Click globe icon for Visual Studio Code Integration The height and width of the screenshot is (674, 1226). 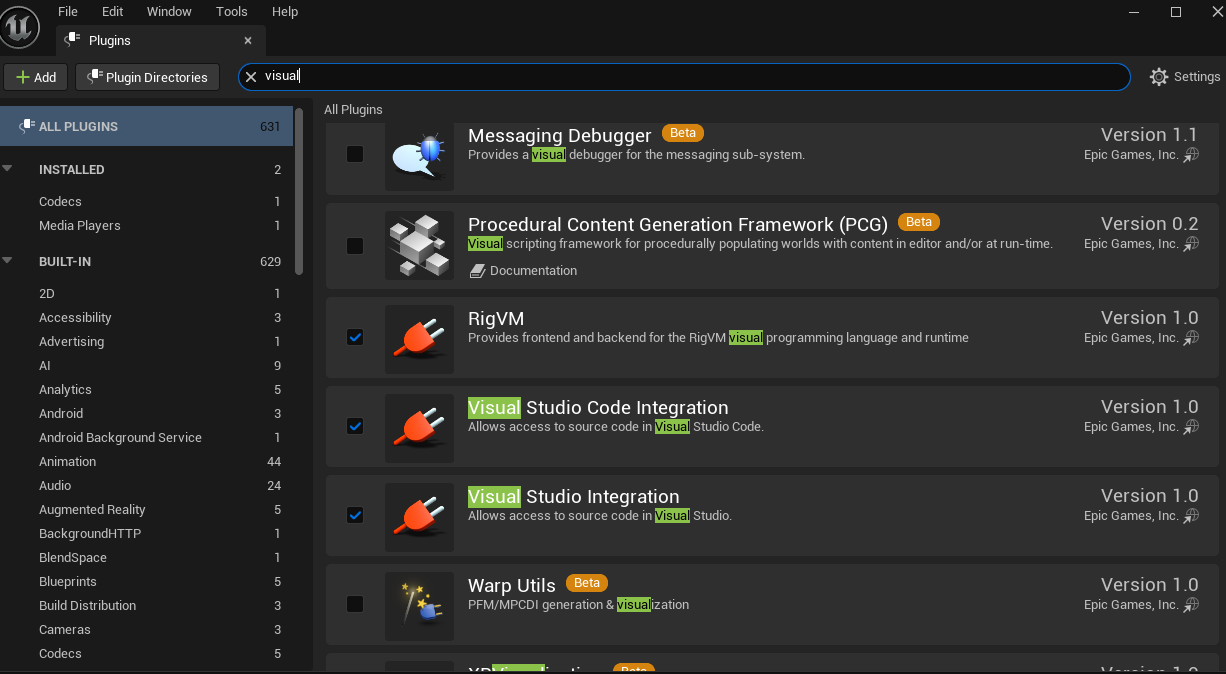click(x=1191, y=427)
